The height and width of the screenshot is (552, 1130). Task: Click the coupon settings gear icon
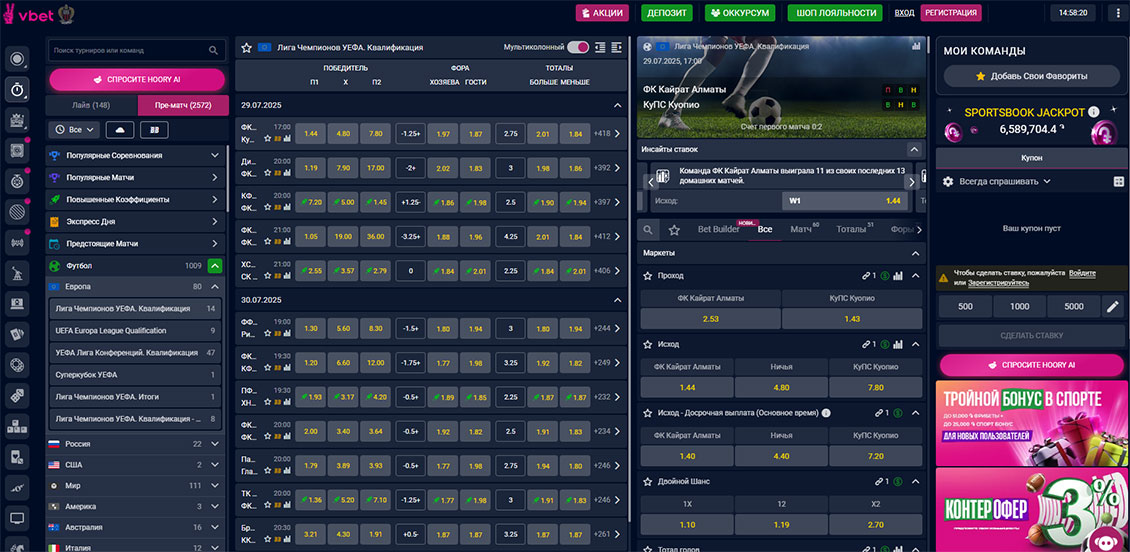[948, 182]
